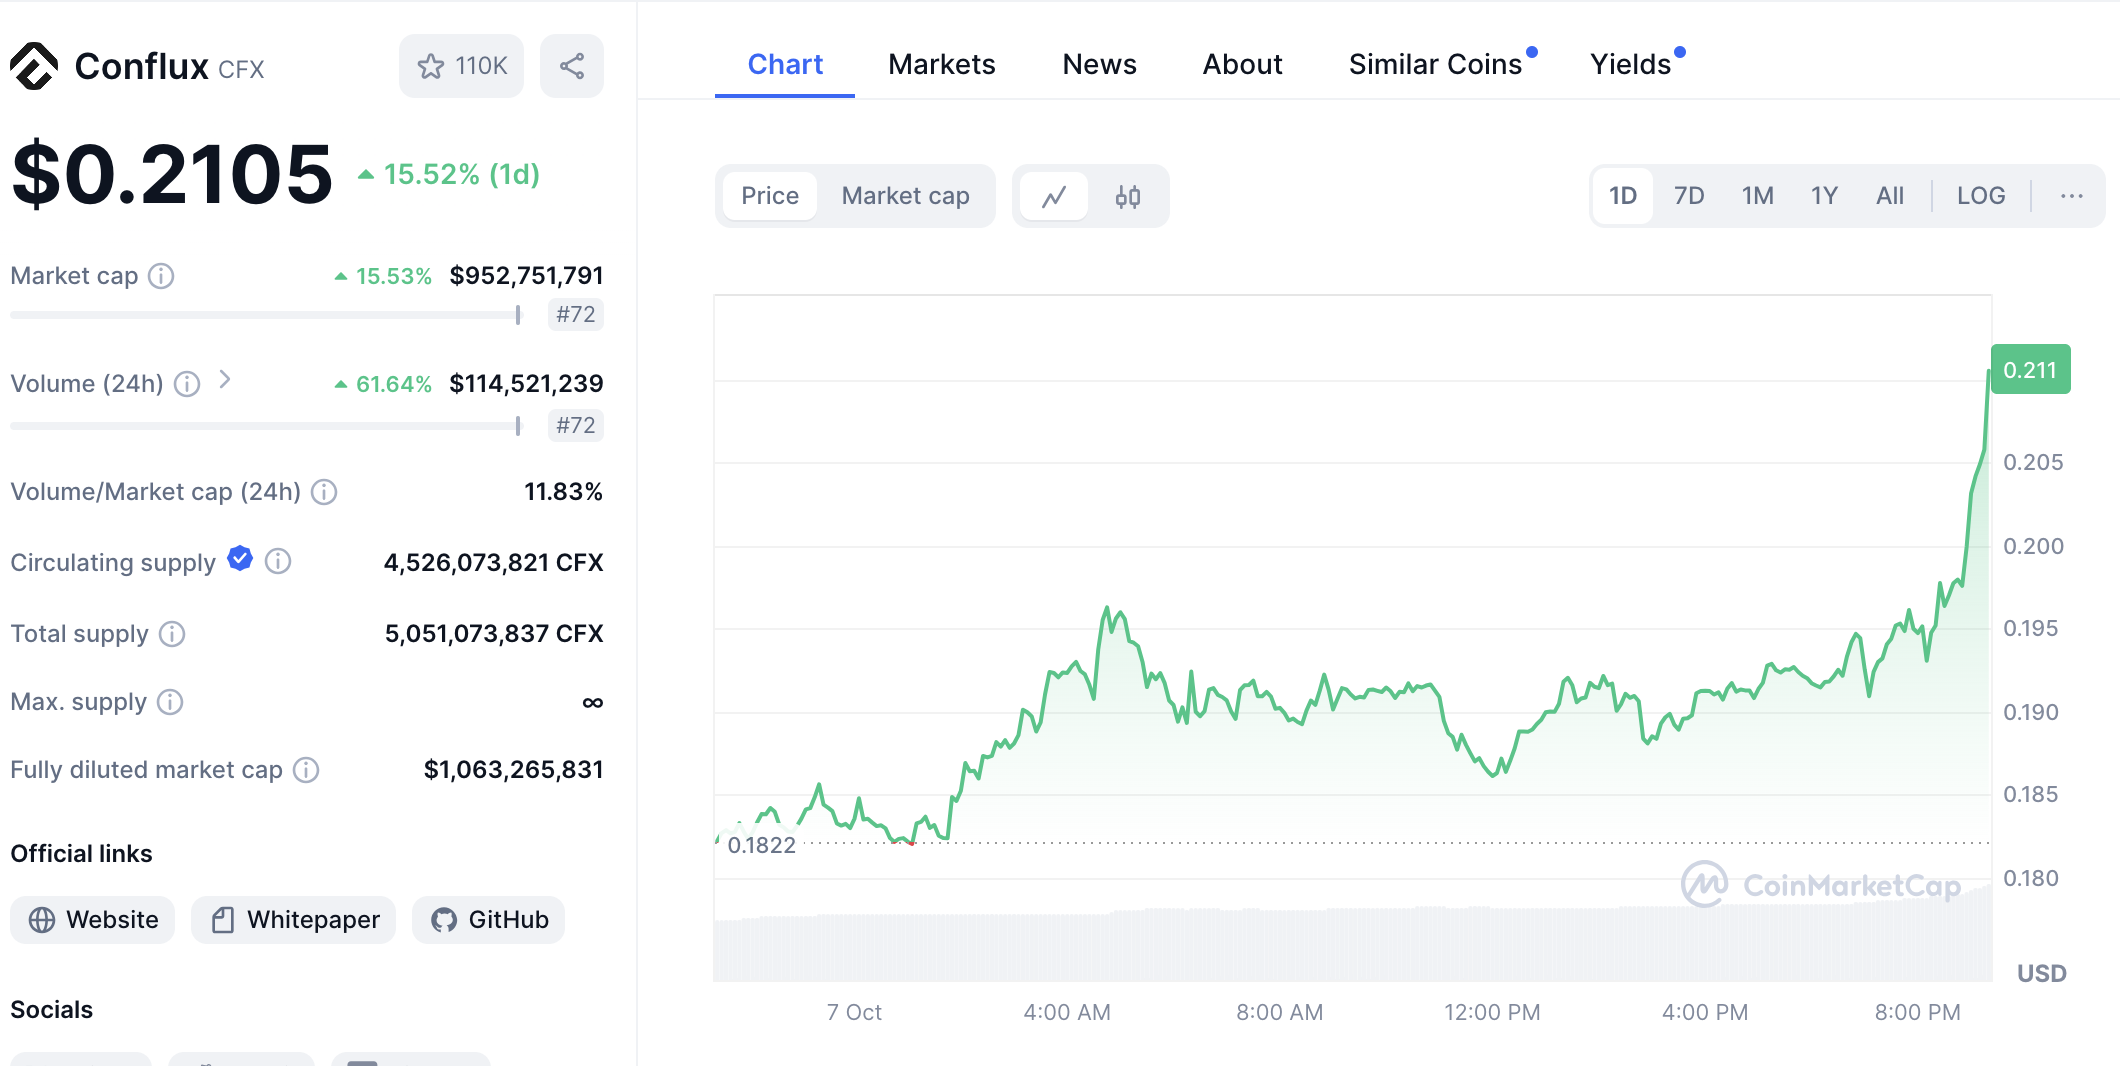Open the GitHub link
2120x1066 pixels.
pos(489,920)
